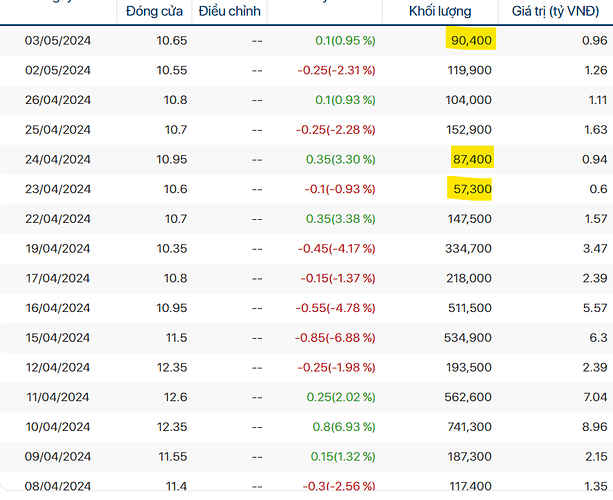Select the 03/05/2024 date cell
613x500 pixels.
pyautogui.click(x=58, y=40)
